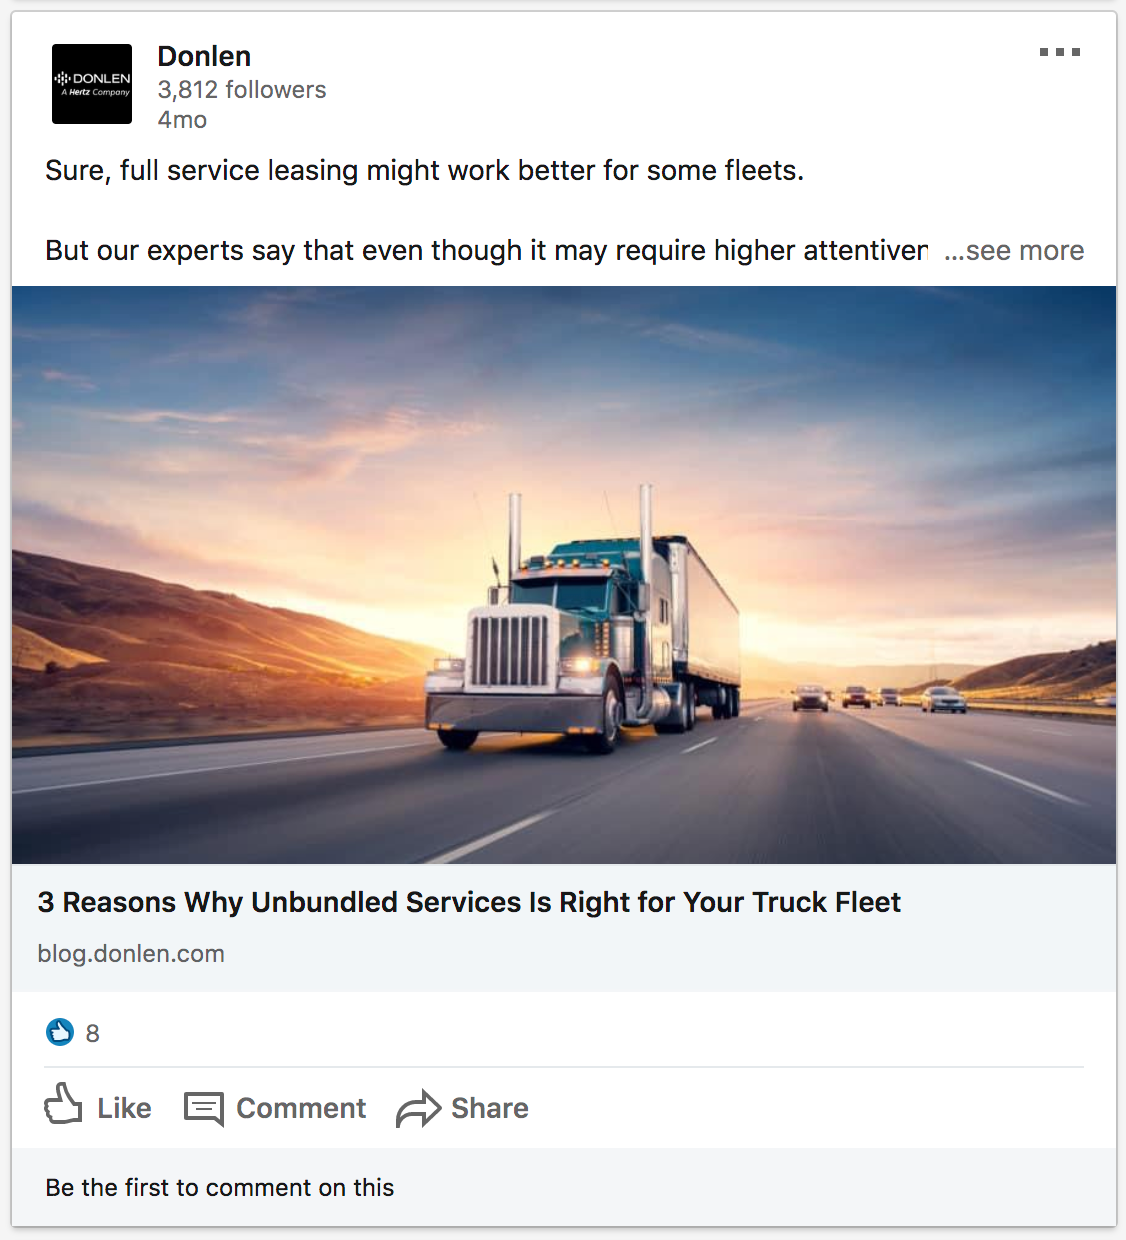Screen dimensions: 1126x1240
Task: Click the Like text label
Action: point(124,1108)
